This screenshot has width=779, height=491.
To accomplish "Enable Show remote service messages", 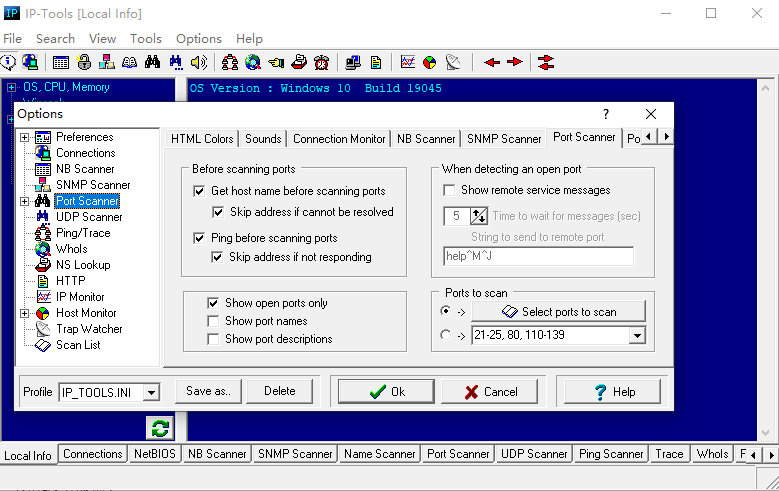I will click(449, 190).
